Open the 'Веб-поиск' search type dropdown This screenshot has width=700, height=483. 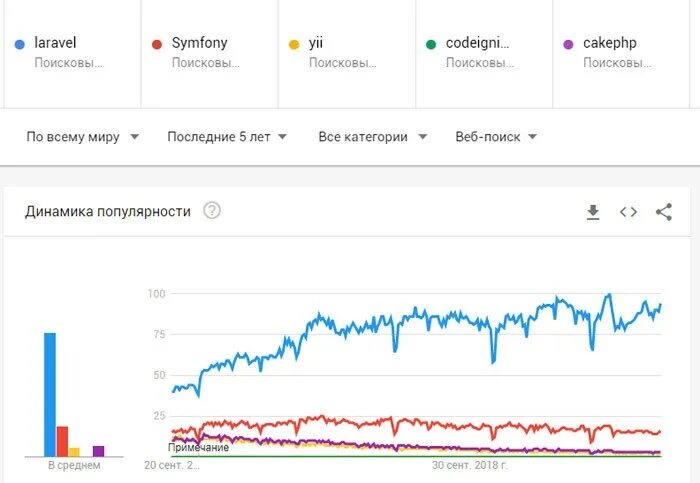(496, 137)
